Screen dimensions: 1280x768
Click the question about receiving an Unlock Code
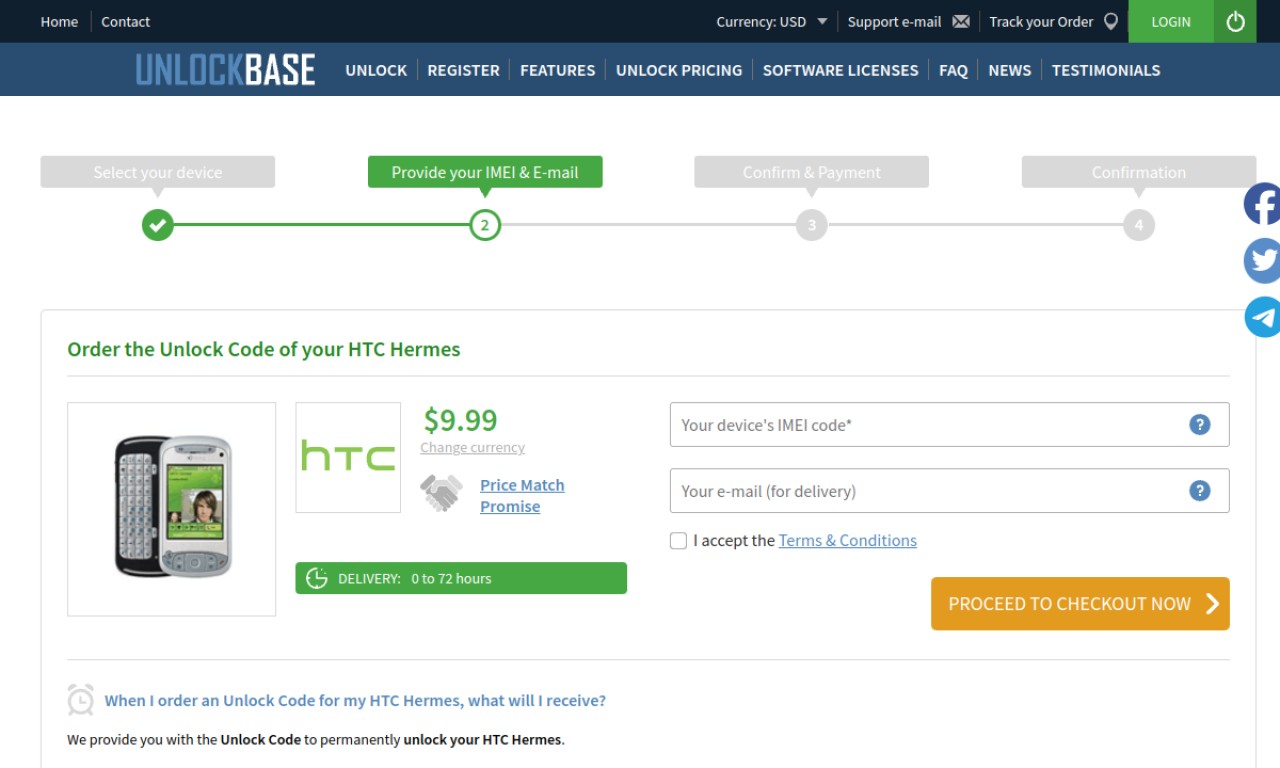[x=355, y=700]
